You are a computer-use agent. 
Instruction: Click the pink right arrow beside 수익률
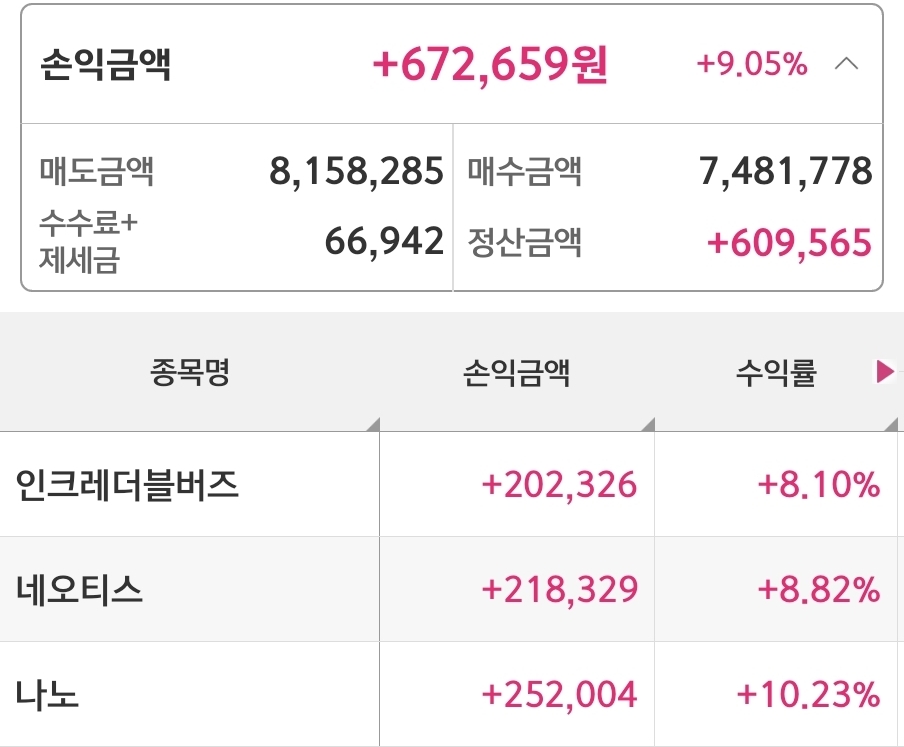tap(885, 372)
